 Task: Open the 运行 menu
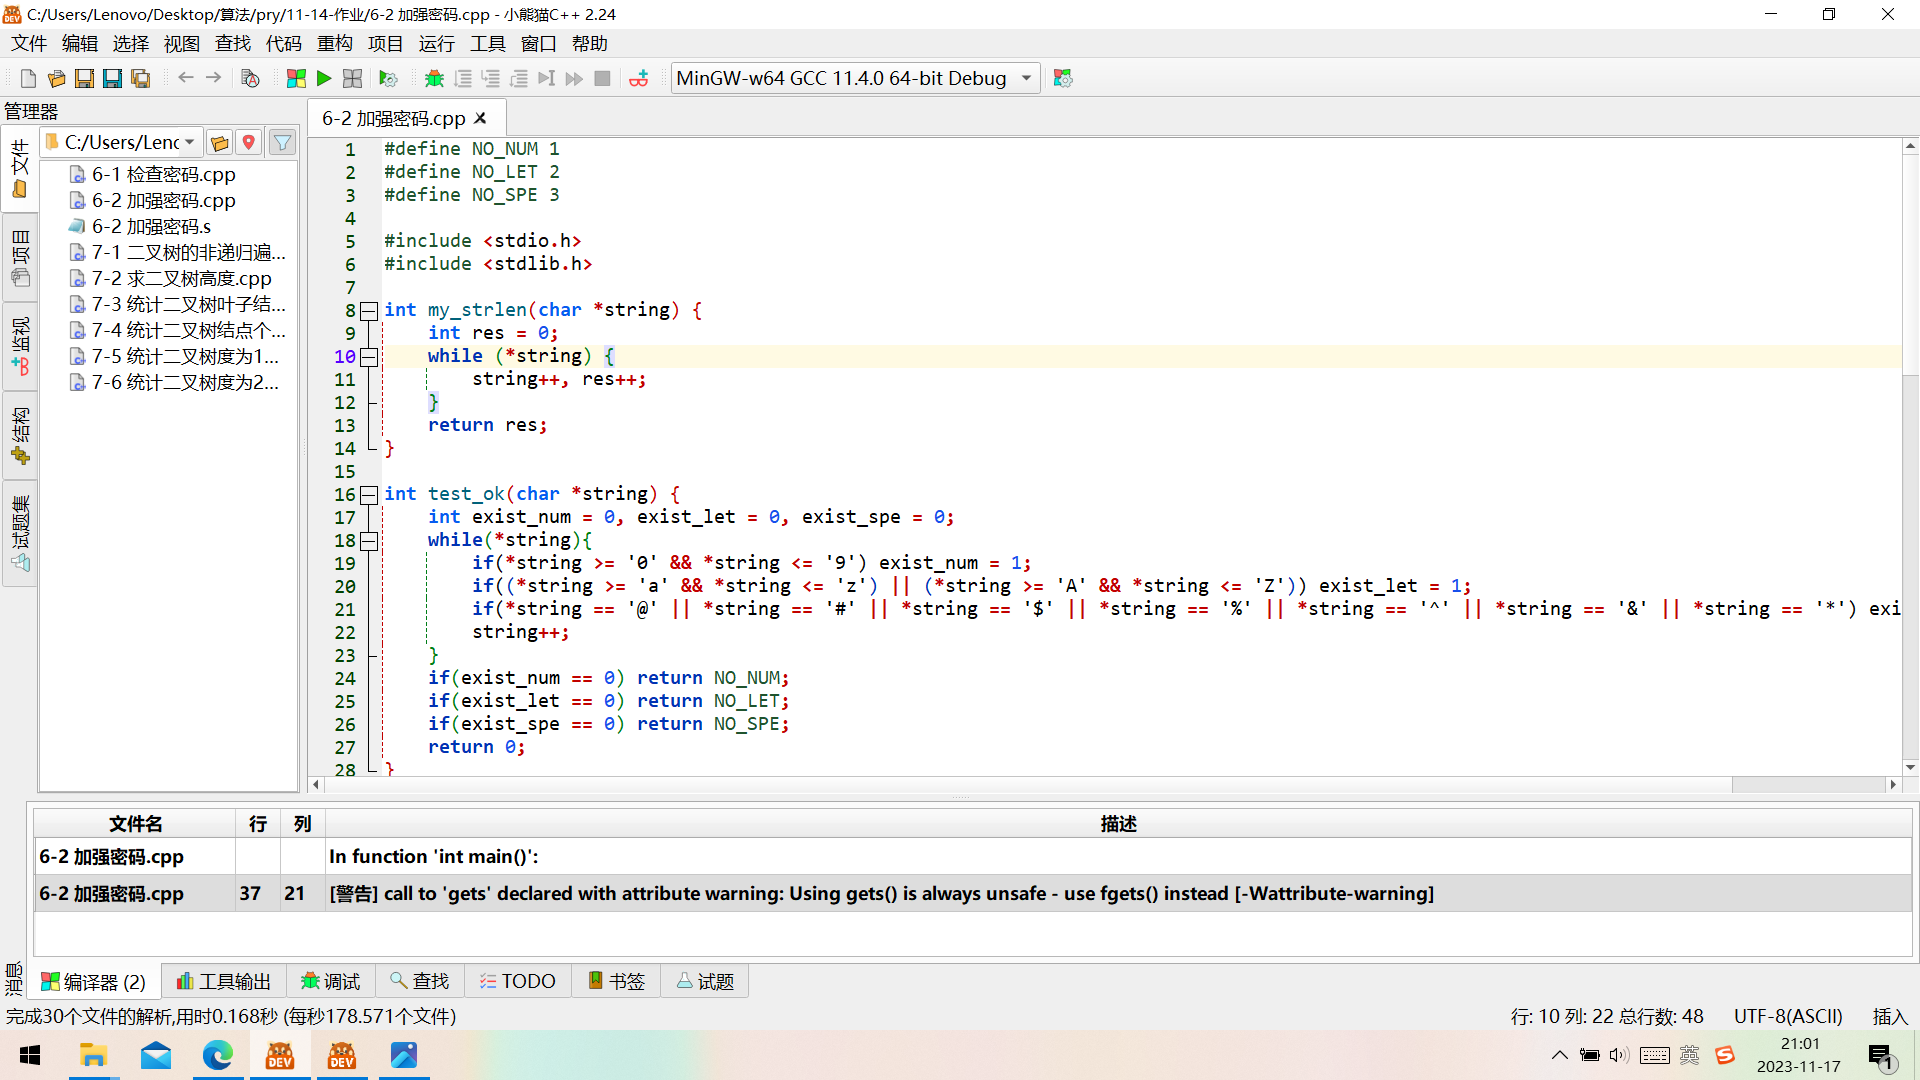tap(436, 43)
